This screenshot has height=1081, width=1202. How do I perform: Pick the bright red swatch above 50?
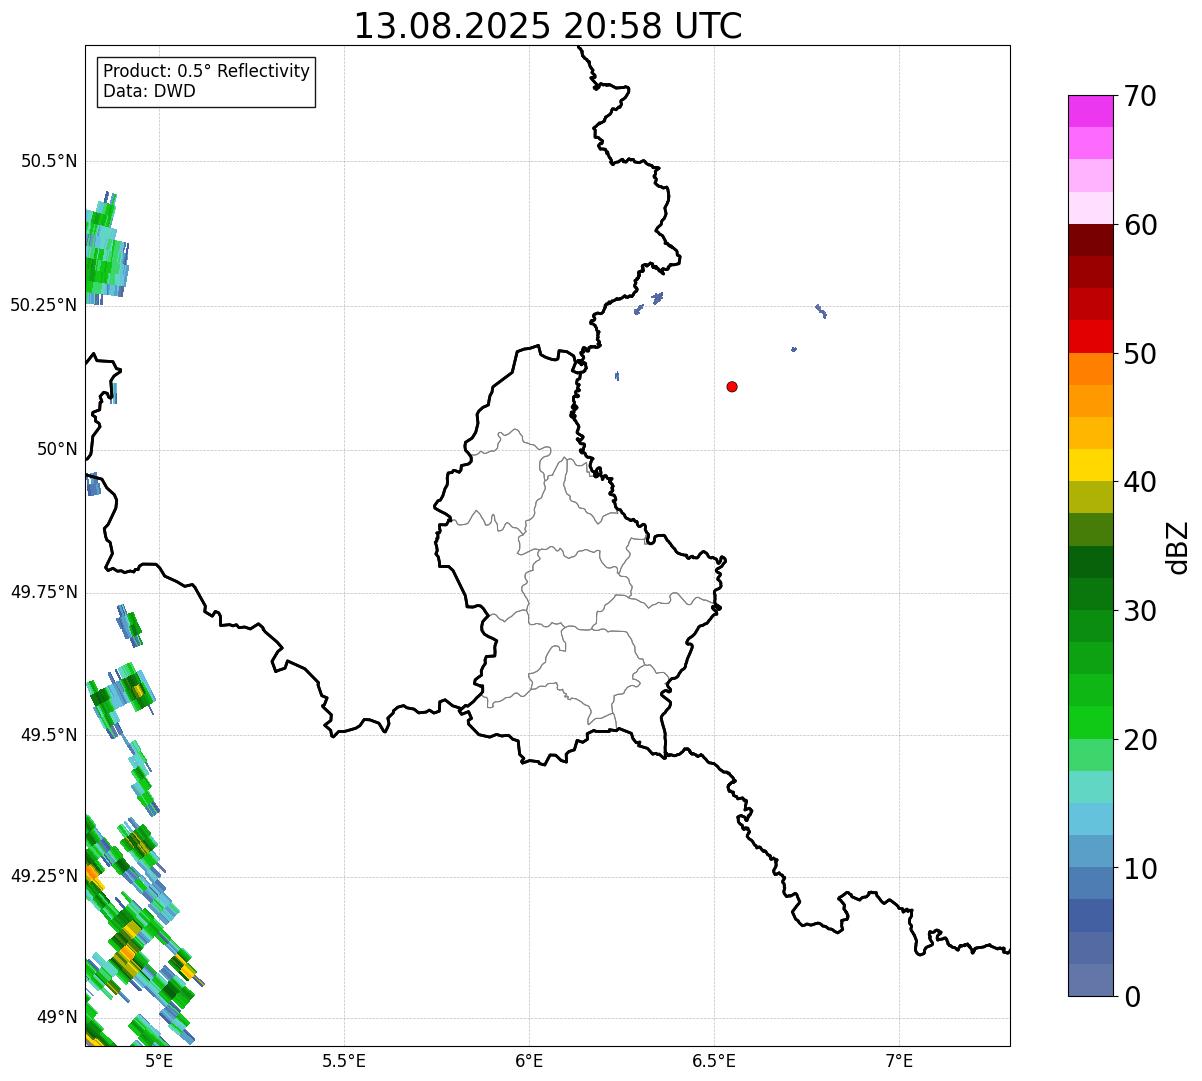coord(1090,336)
